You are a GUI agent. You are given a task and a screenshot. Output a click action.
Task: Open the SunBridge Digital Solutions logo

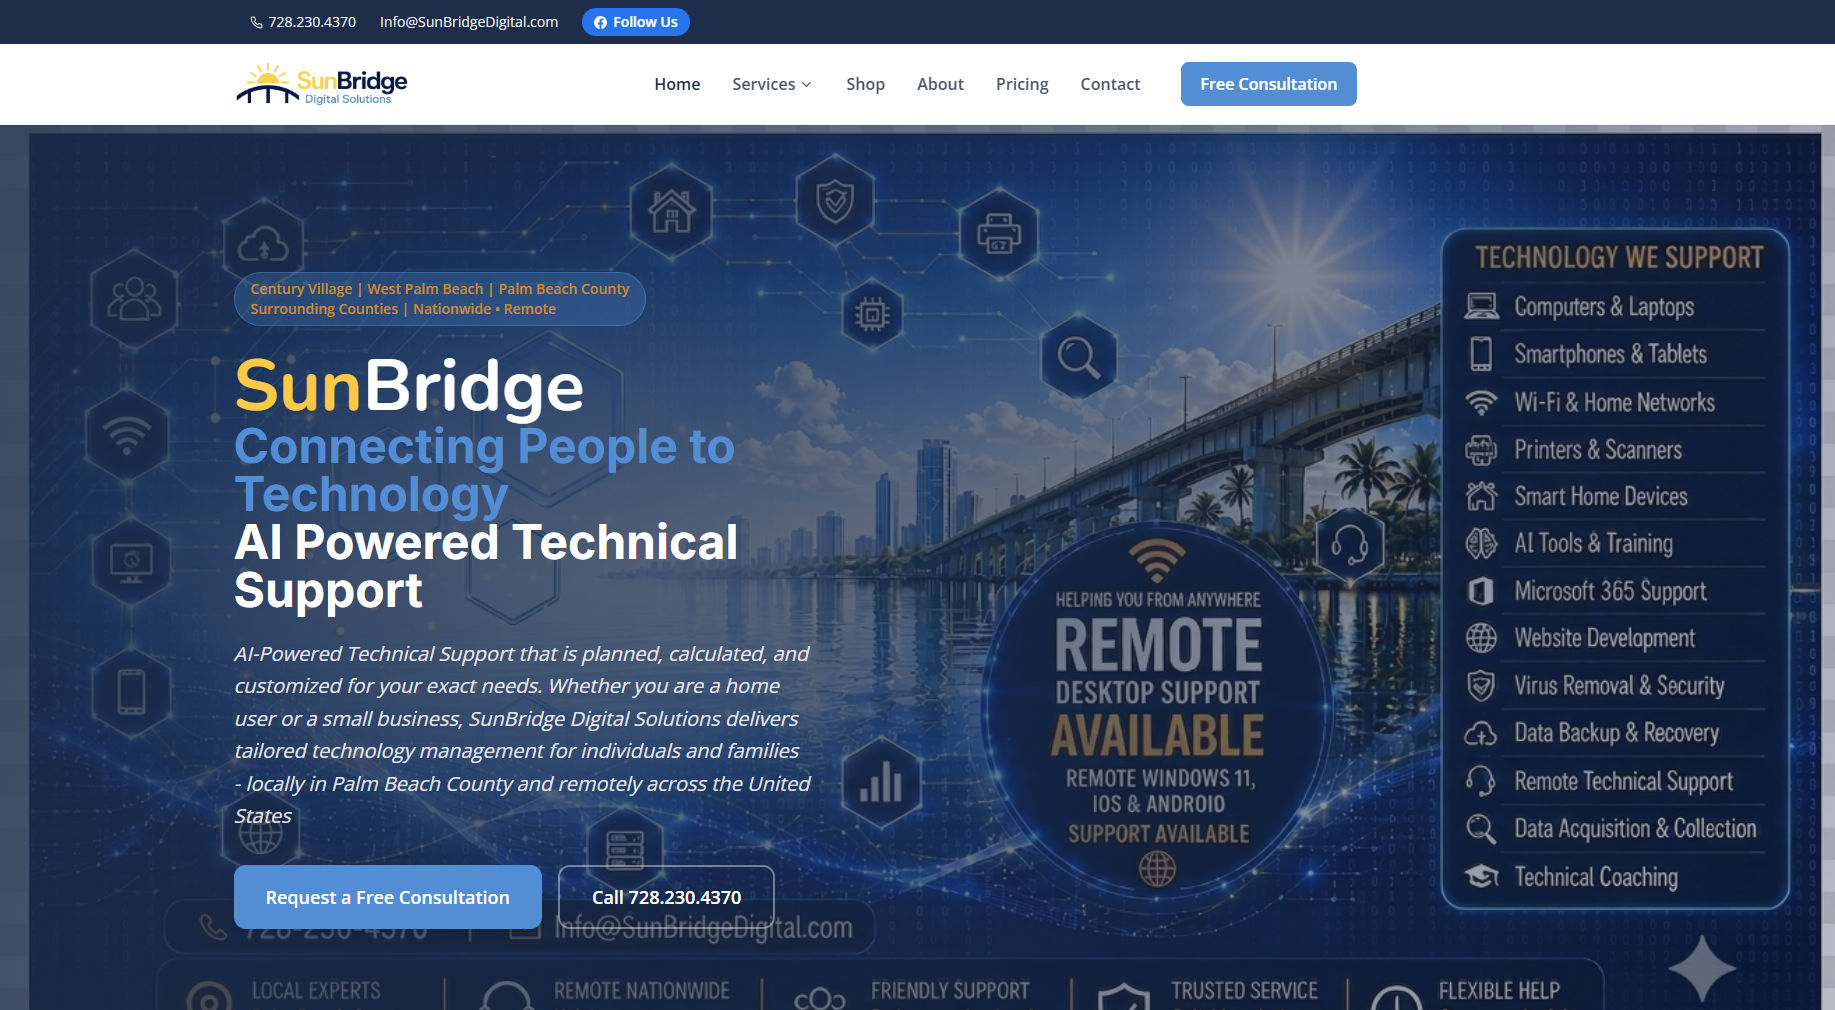tap(321, 84)
